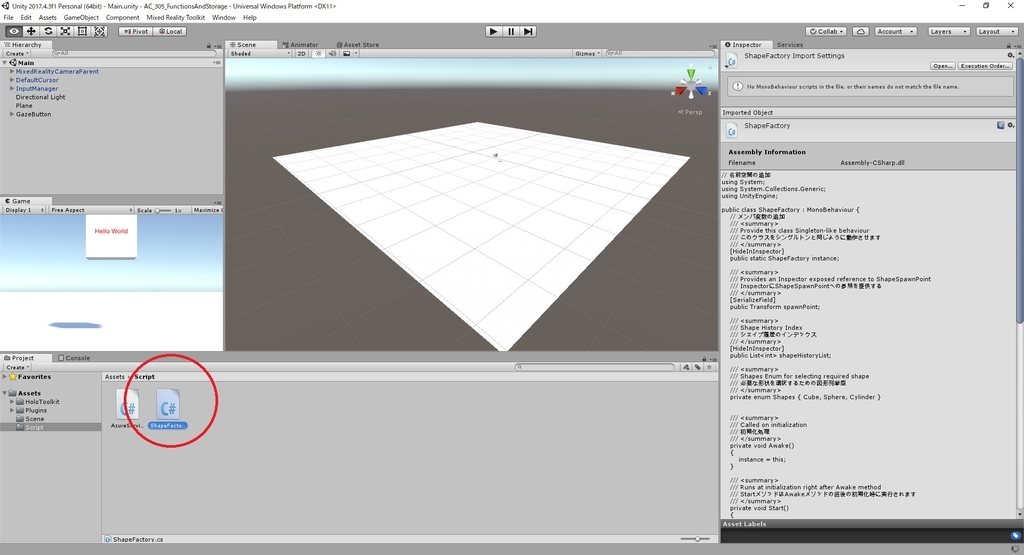The width and height of the screenshot is (1024, 555).
Task: Toggle Maximize on Play in Game view
Action: pyautogui.click(x=206, y=210)
